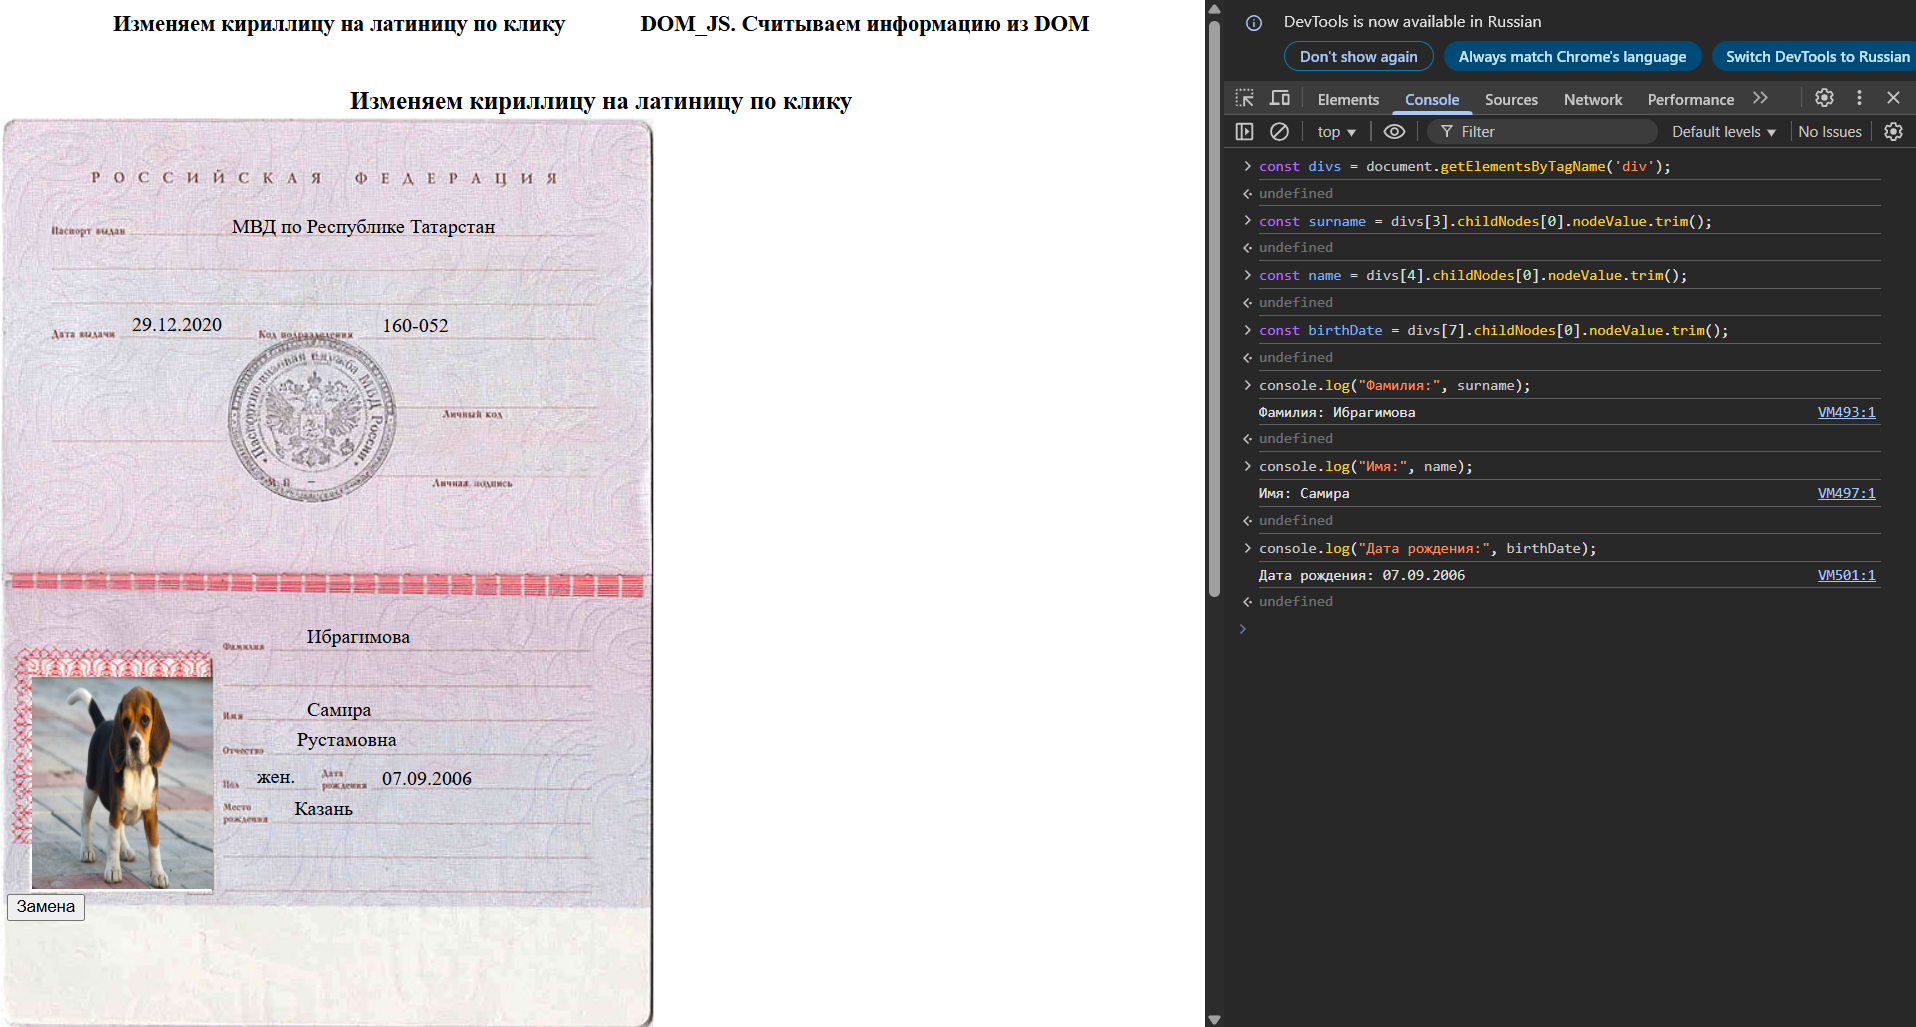This screenshot has width=1916, height=1027.
Task: Activate the inspect element picker icon
Action: click(1244, 98)
